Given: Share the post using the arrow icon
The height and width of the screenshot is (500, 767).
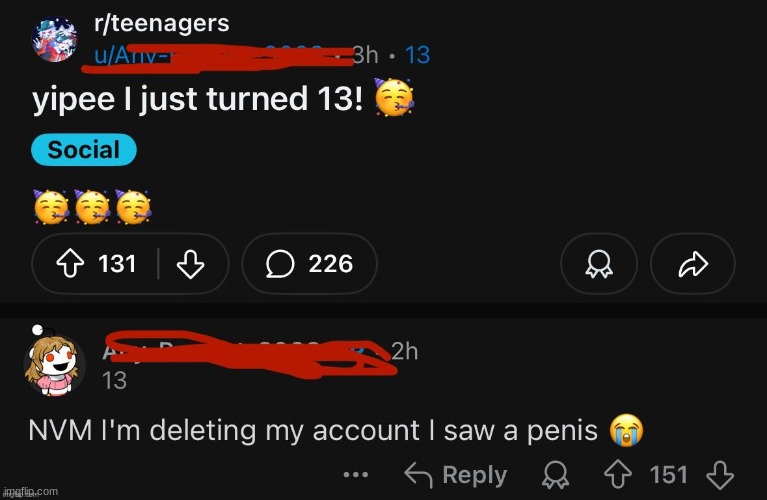Looking at the screenshot, I should coord(693,264).
